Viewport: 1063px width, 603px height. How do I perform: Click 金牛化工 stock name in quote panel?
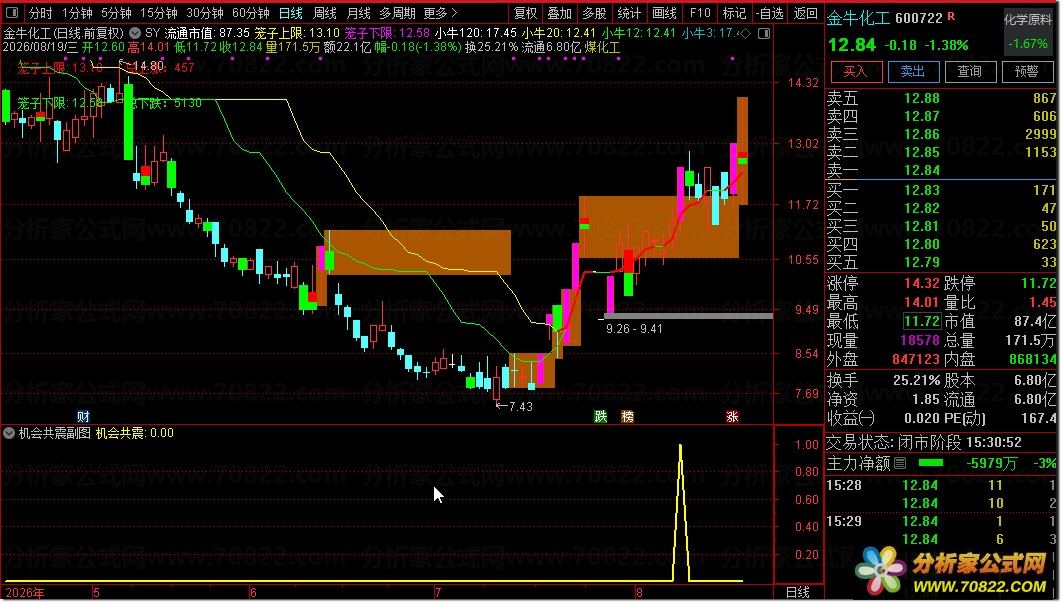pos(858,18)
